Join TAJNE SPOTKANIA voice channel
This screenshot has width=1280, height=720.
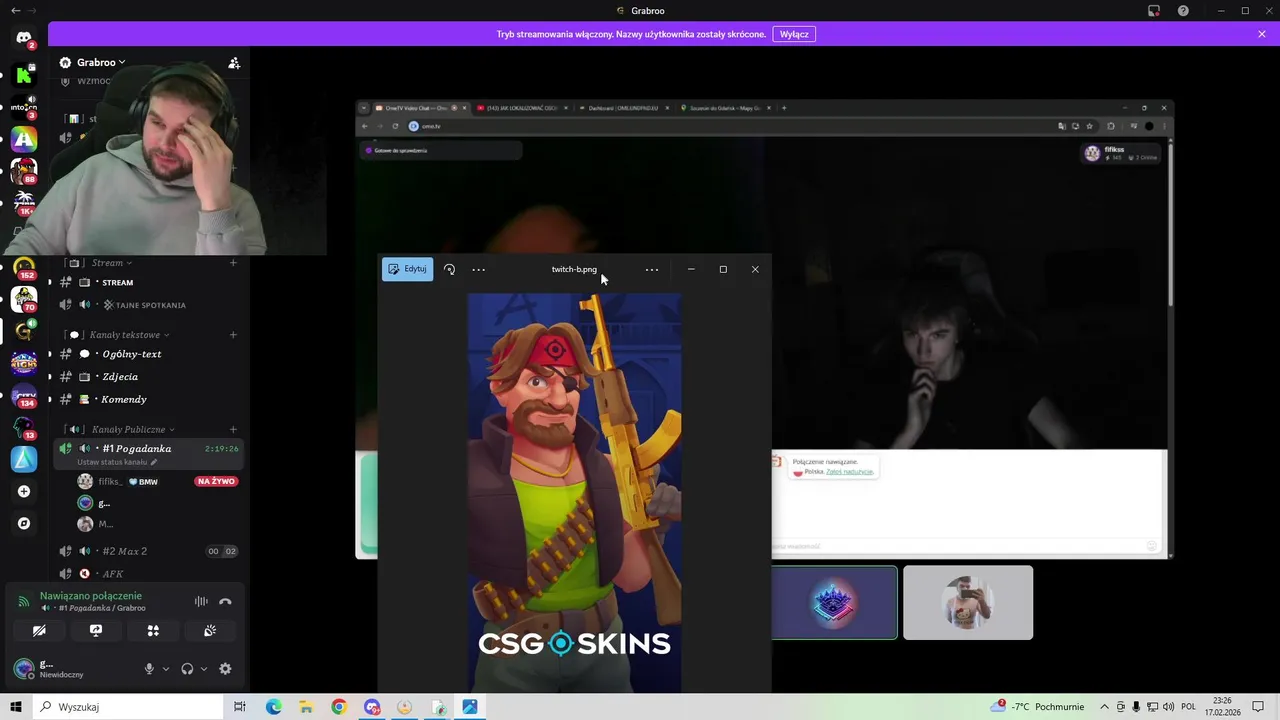[148, 305]
